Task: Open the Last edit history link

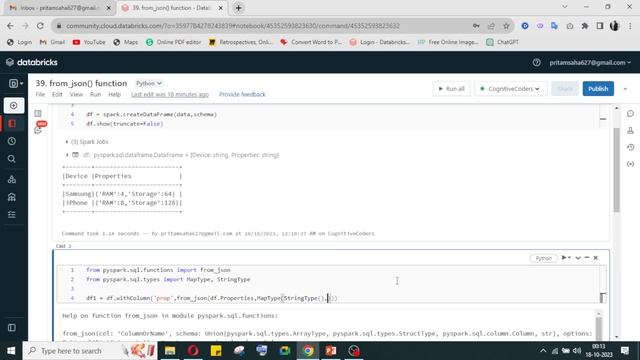Action: (x=170, y=94)
